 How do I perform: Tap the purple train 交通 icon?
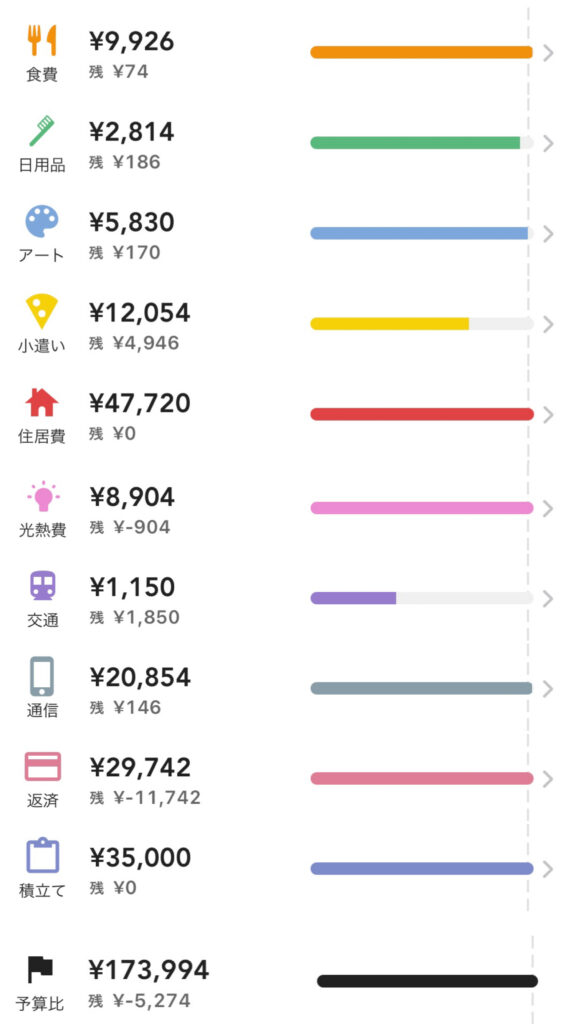point(43,586)
